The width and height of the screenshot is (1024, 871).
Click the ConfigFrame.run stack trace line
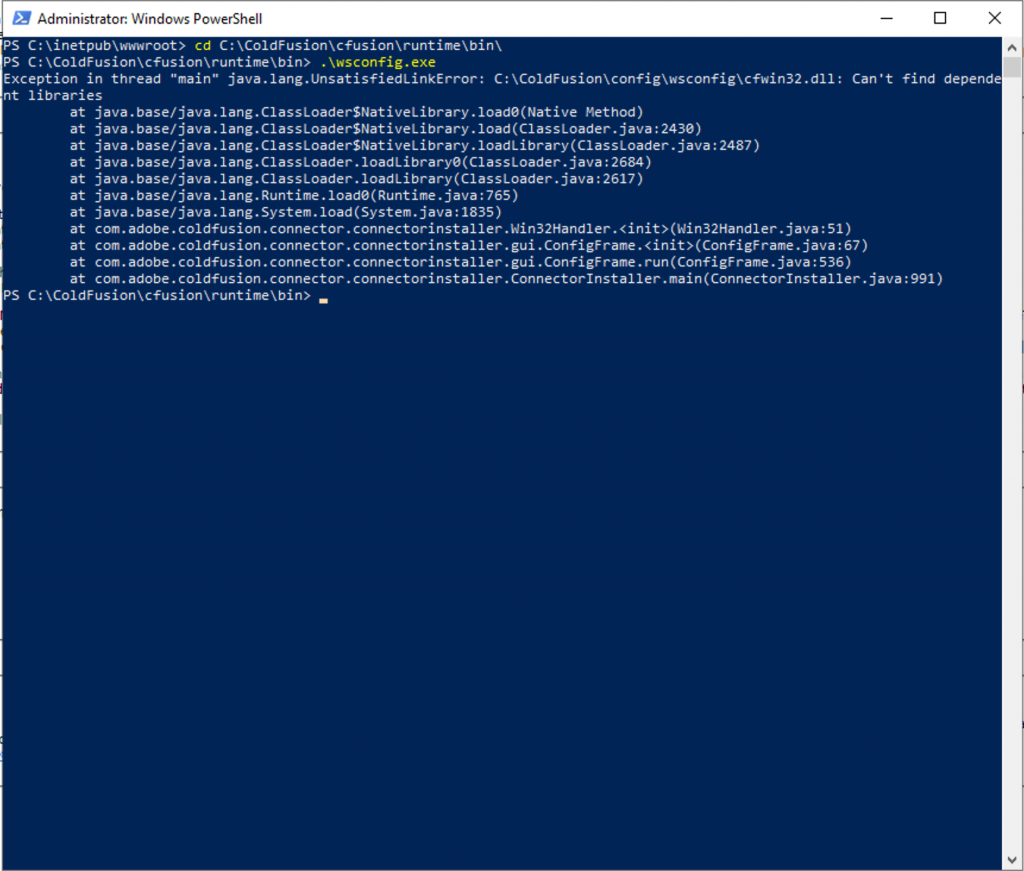click(x=460, y=262)
